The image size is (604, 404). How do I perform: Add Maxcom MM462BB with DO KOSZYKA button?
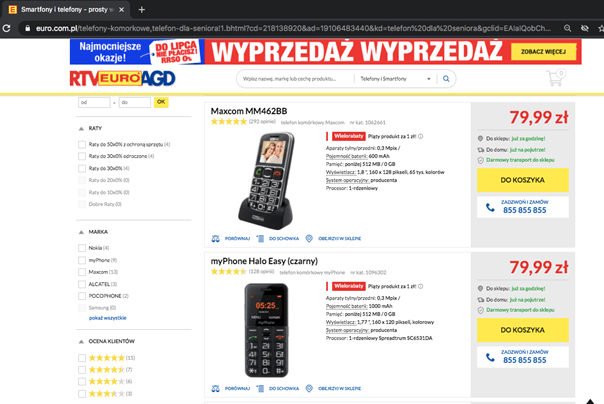tap(523, 180)
